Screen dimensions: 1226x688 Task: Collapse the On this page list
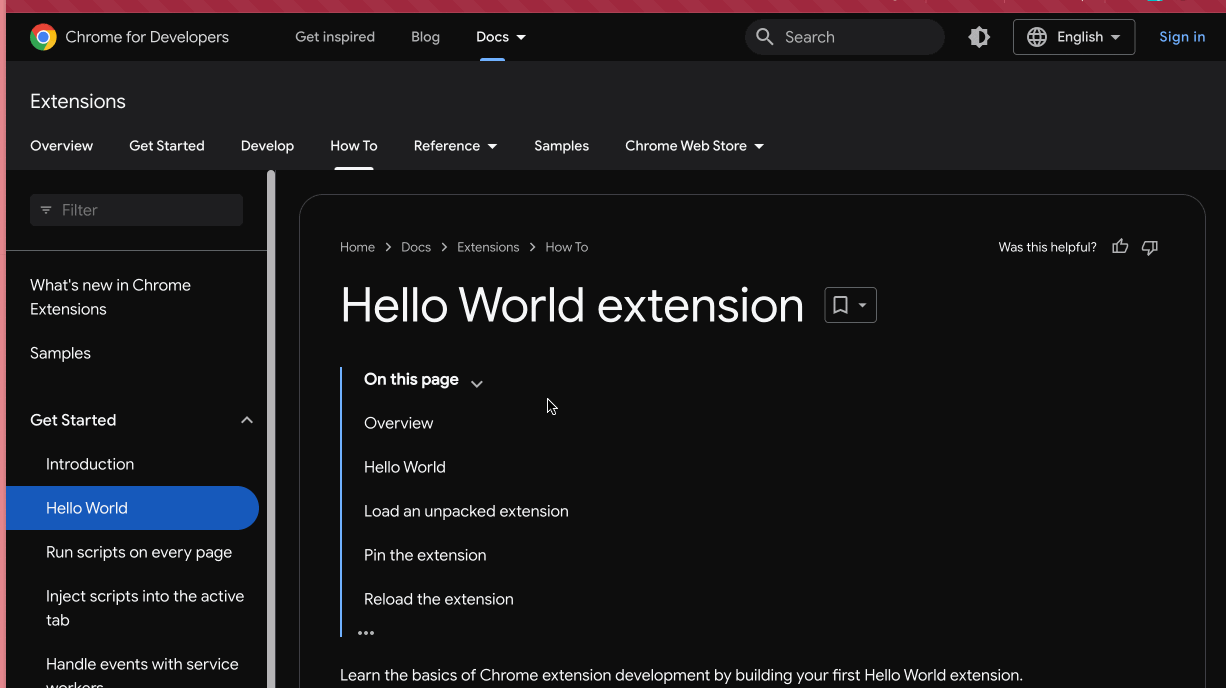tap(477, 384)
